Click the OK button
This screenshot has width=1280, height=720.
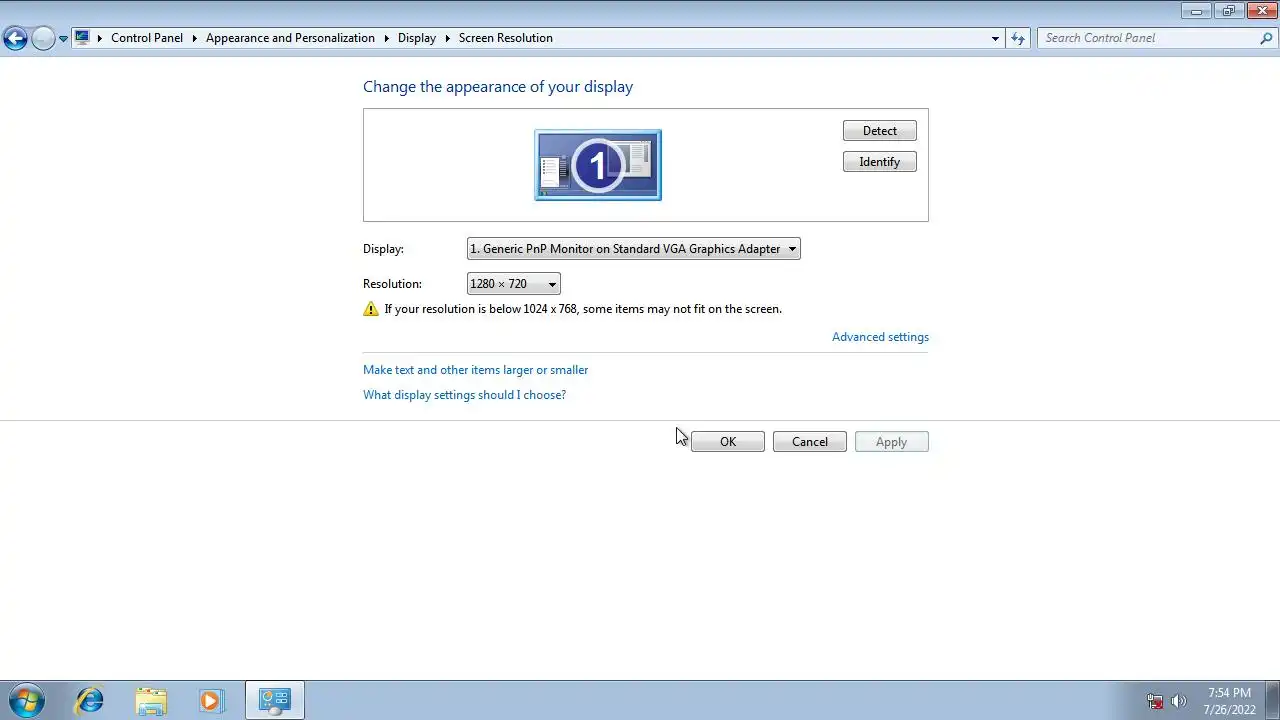[728, 442]
